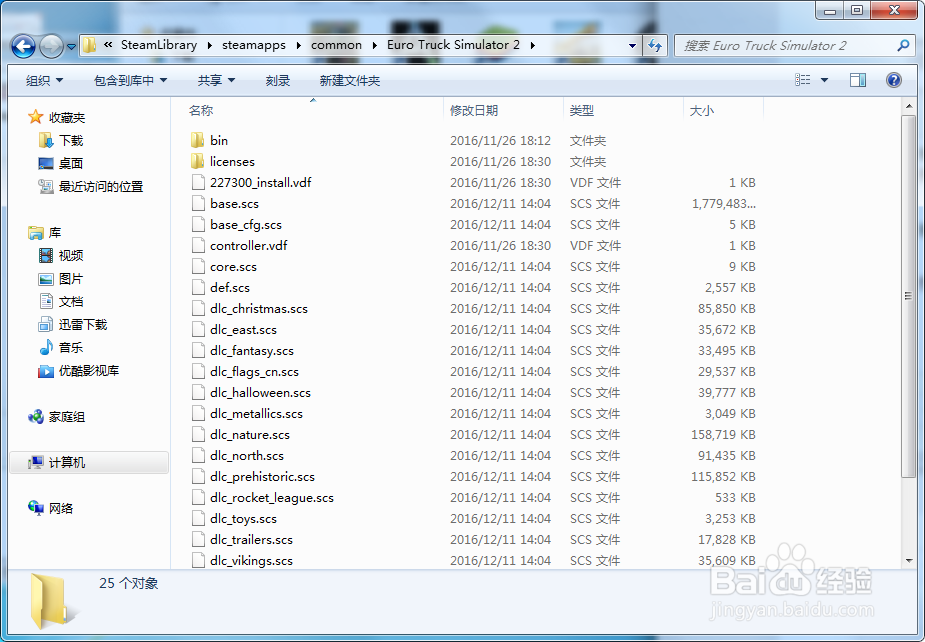Select the dlc_halloween.scs file icon

tap(198, 392)
